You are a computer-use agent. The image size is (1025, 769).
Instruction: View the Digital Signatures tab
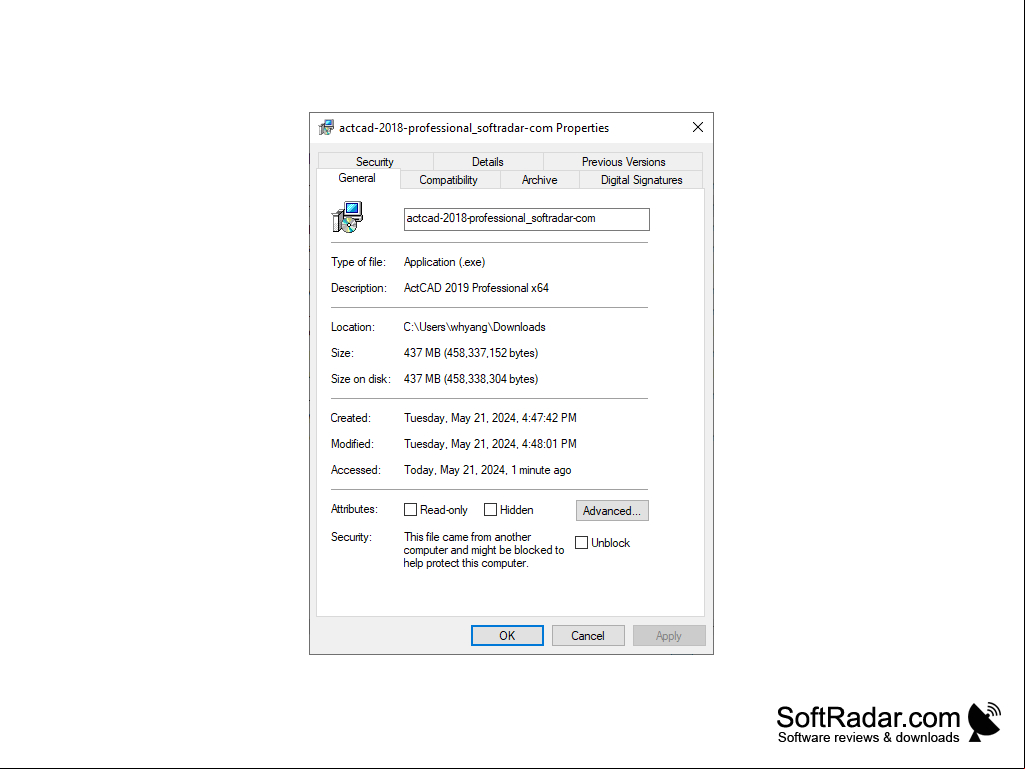click(x=641, y=180)
